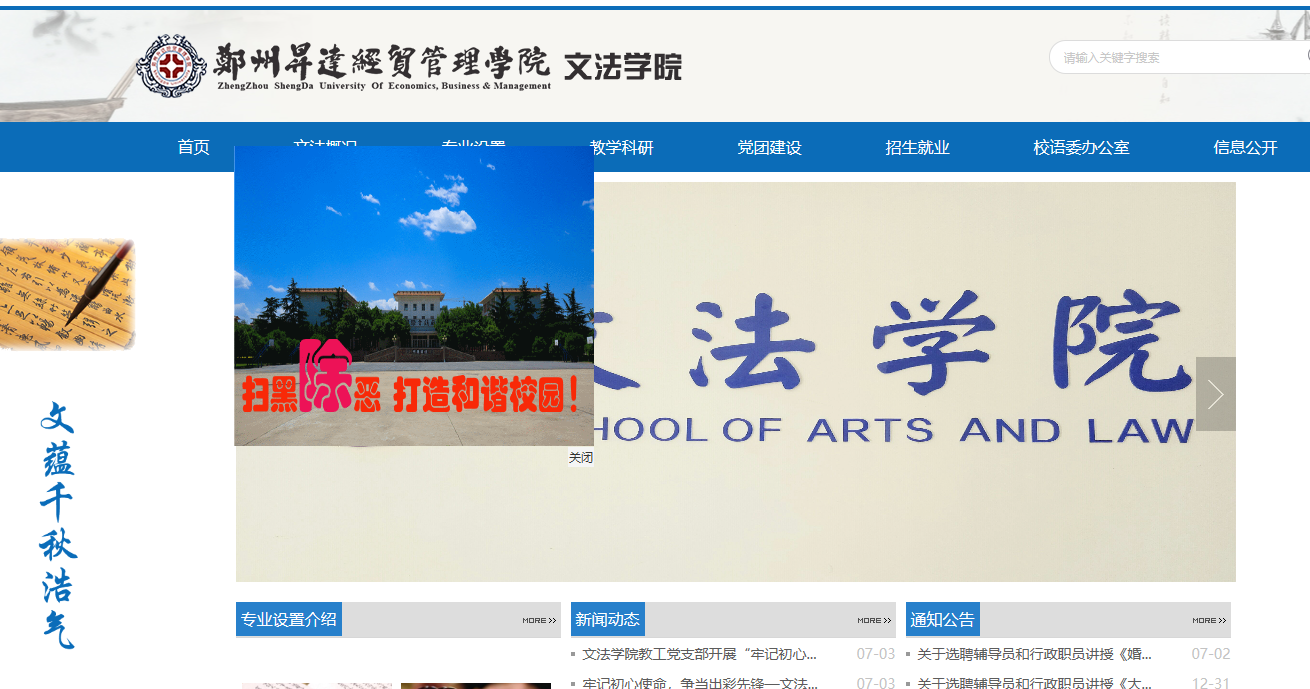The height and width of the screenshot is (689, 1310).
Task: Open news article 文法学院教工党支部开展
Action: 699,655
